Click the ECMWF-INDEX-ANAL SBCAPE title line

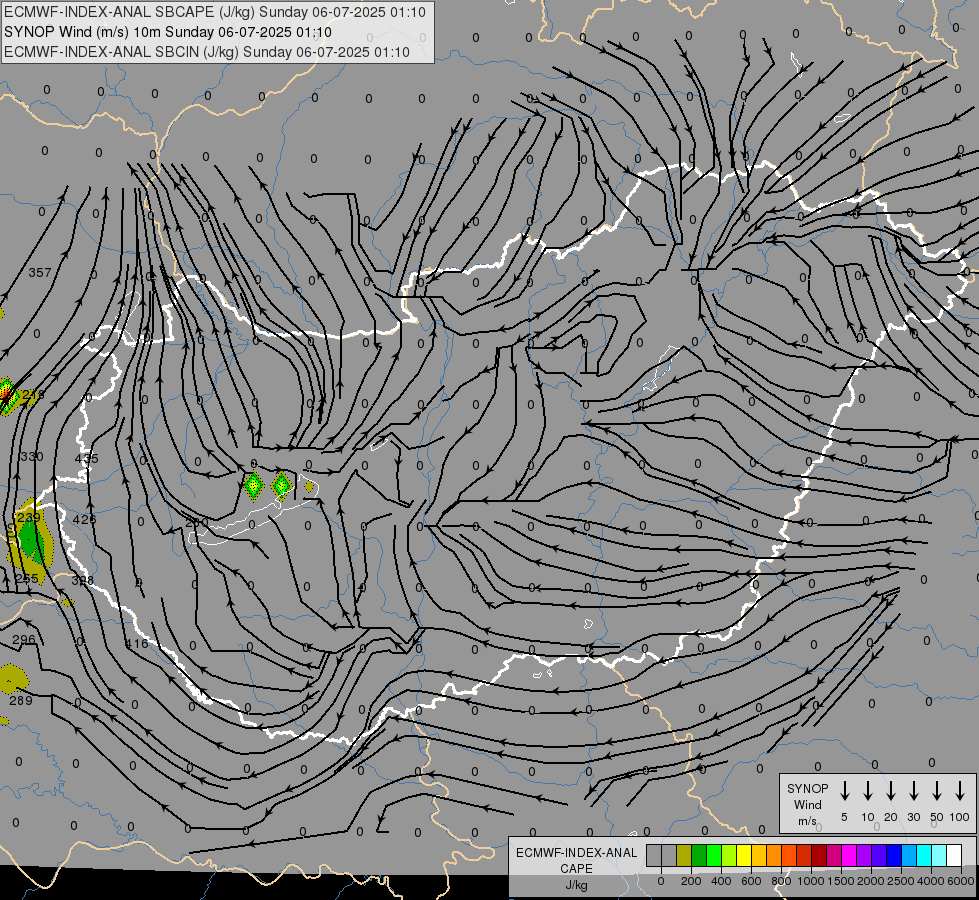pyautogui.click(x=215, y=12)
